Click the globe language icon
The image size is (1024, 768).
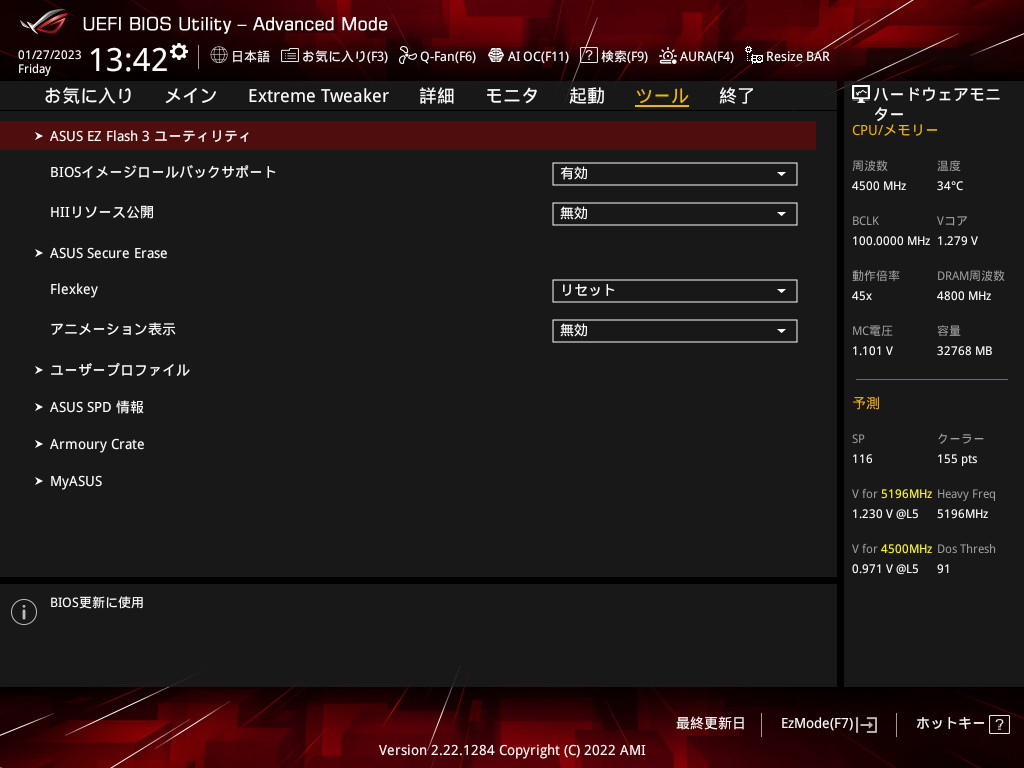pos(219,55)
